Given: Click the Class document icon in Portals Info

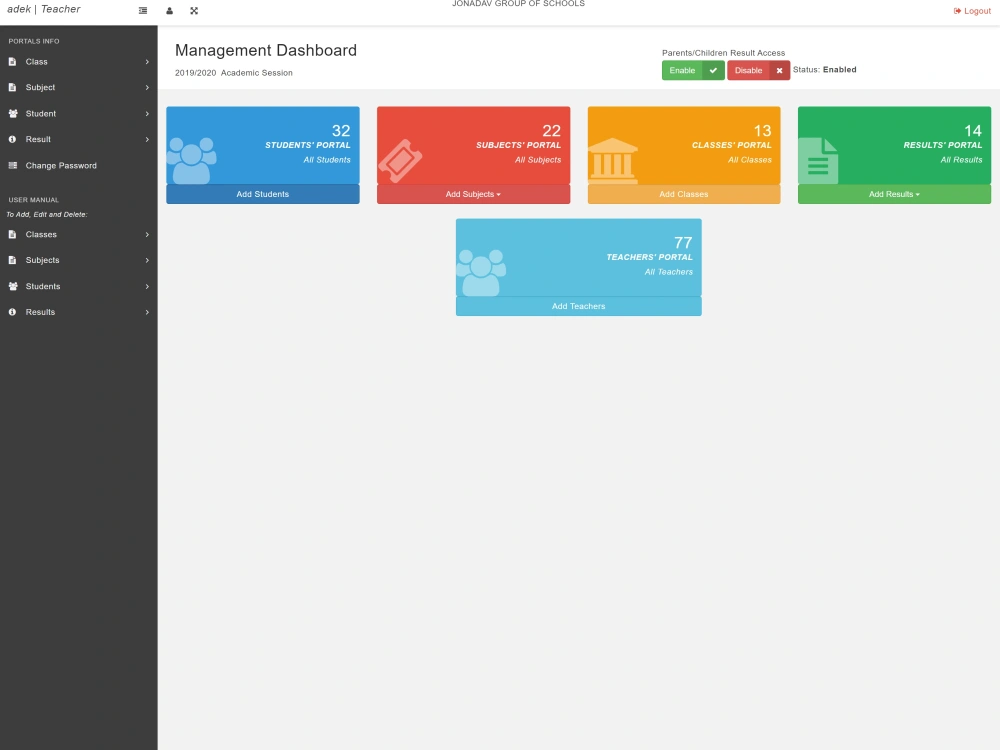Looking at the screenshot, I should point(12,62).
